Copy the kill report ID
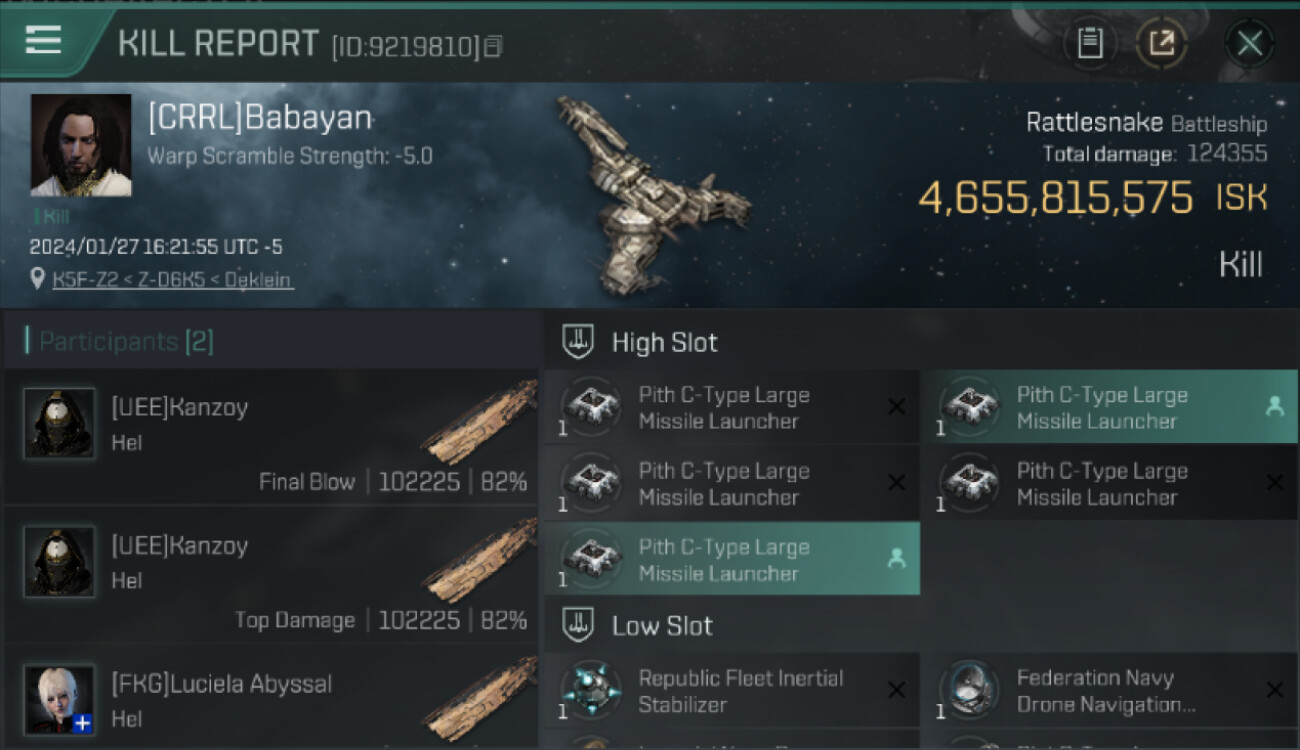Viewport: 1300px width, 750px height. click(492, 46)
